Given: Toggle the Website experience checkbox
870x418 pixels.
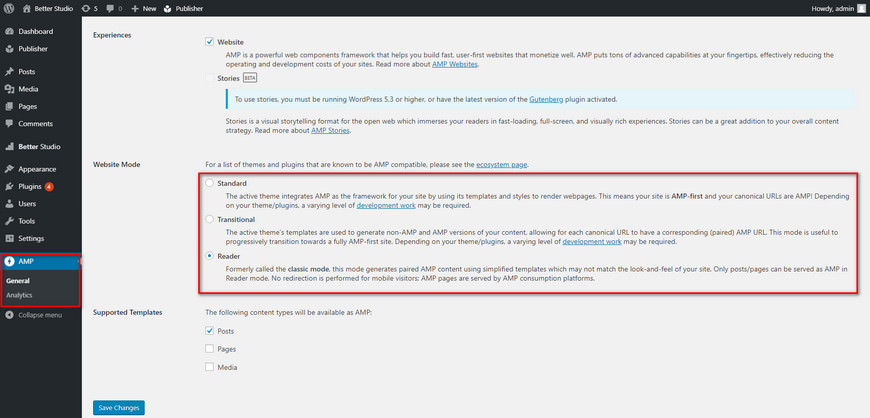Looking at the screenshot, I should point(210,42).
